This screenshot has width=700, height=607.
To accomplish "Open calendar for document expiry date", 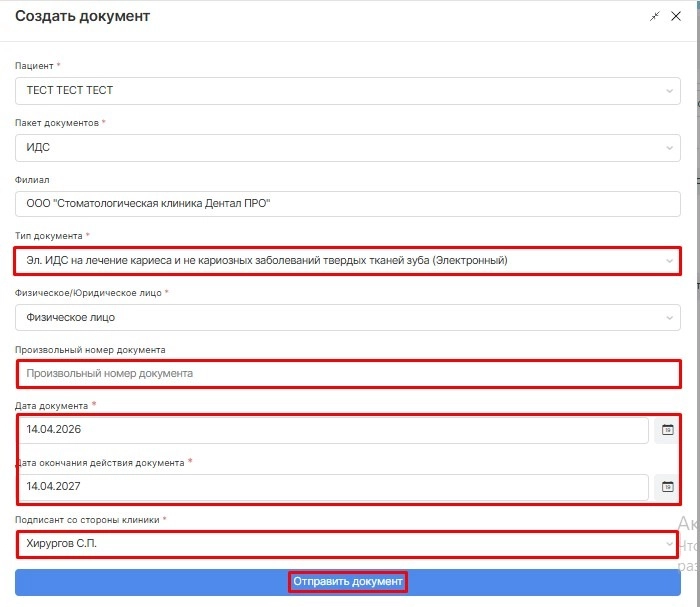I will point(668,487).
